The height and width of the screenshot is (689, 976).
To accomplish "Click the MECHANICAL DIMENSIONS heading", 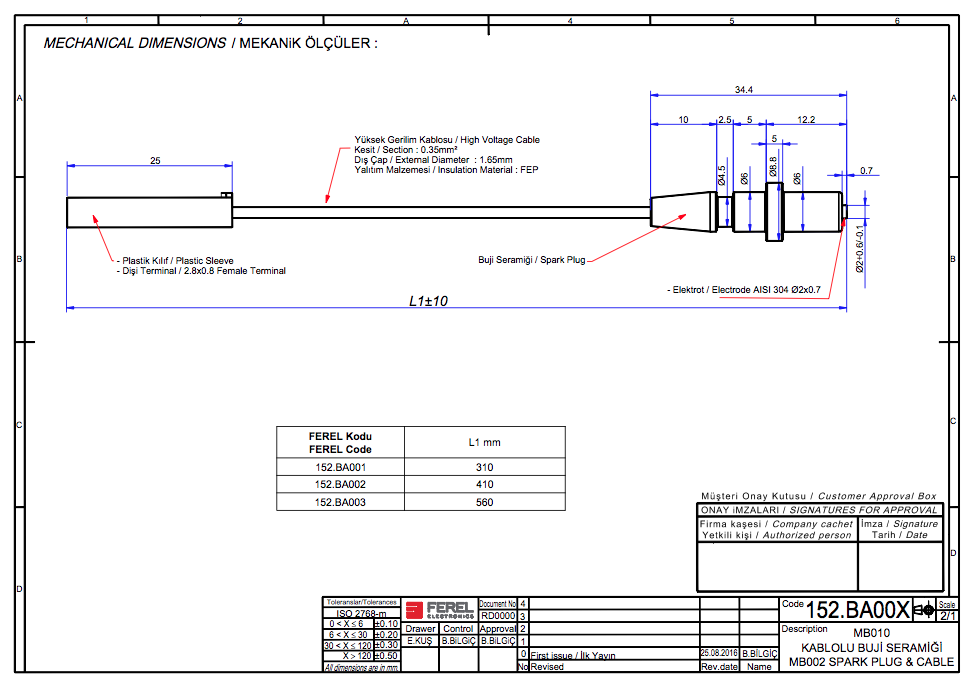I will 135,44.
